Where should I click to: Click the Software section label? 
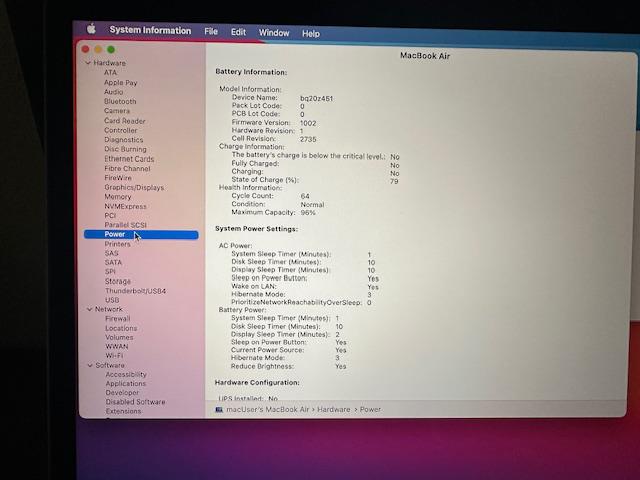point(110,365)
